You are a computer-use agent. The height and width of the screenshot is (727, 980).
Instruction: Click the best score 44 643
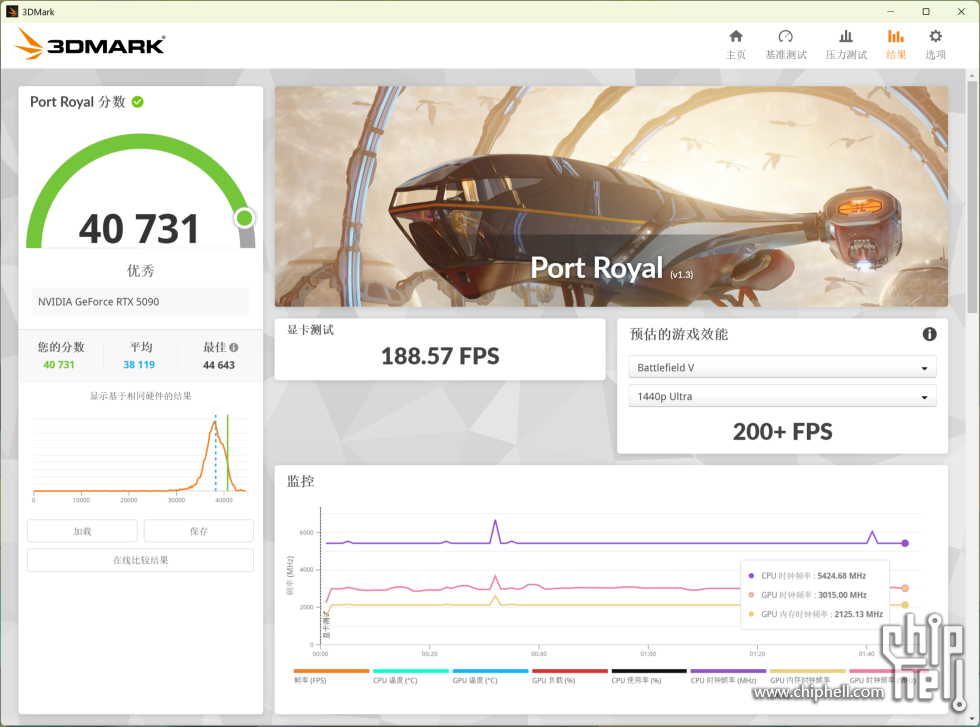219,365
